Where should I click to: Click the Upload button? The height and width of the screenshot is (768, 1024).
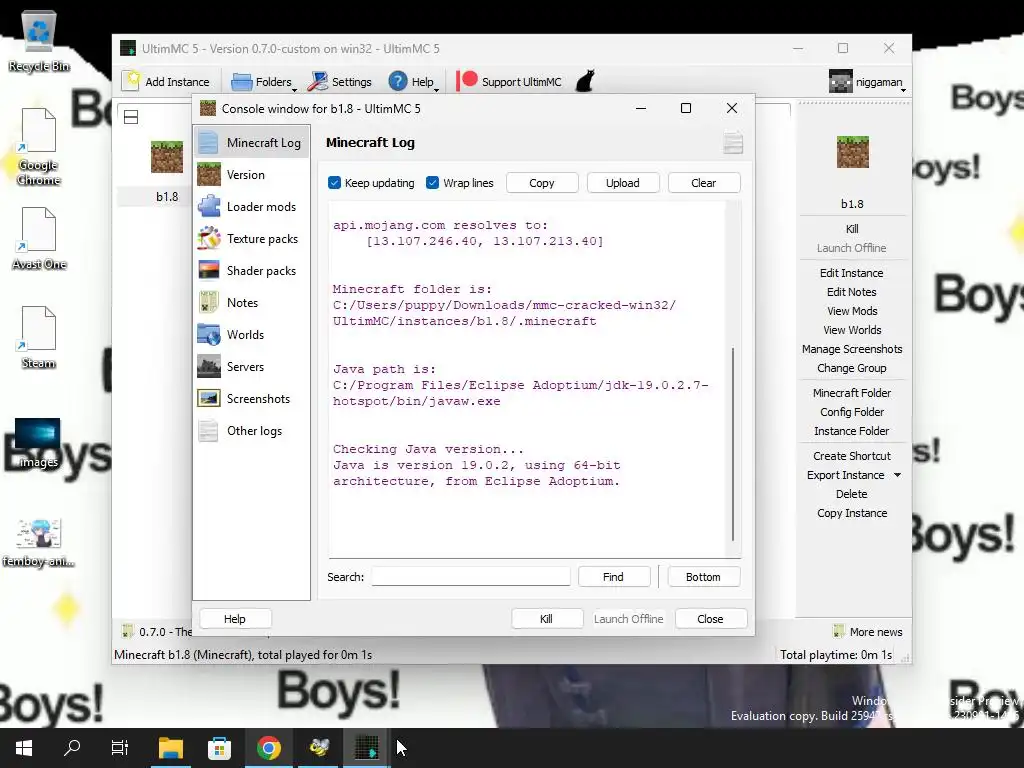tap(622, 183)
